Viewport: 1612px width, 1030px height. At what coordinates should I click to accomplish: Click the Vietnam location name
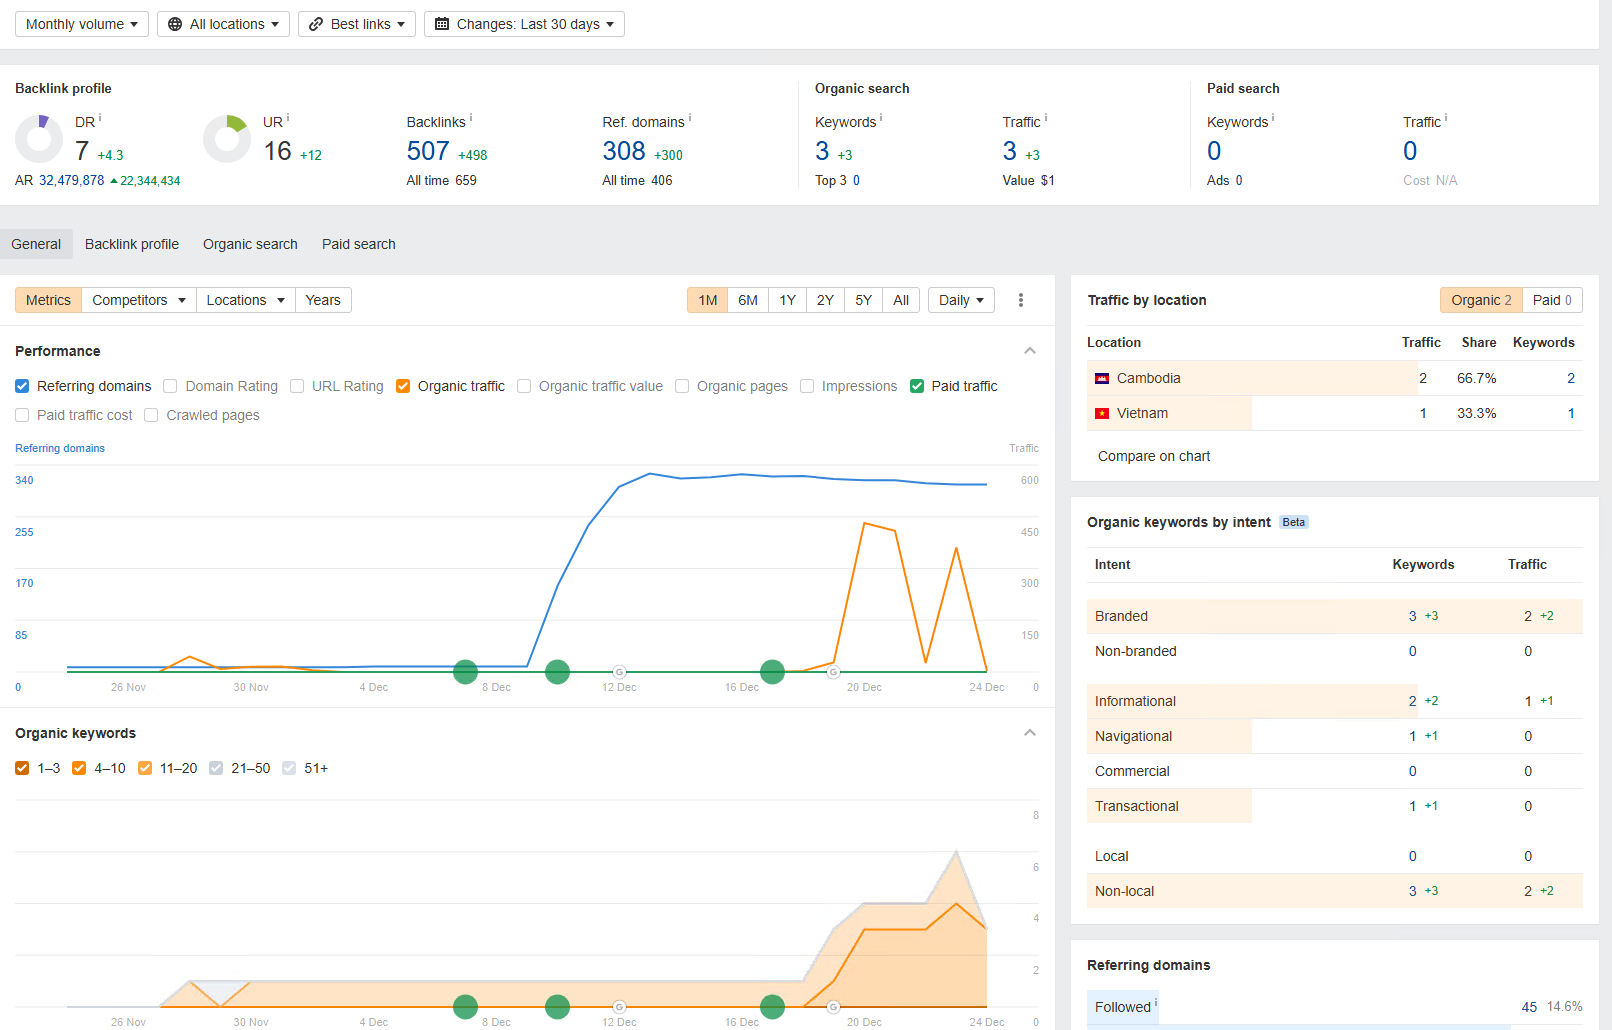click(x=1142, y=413)
